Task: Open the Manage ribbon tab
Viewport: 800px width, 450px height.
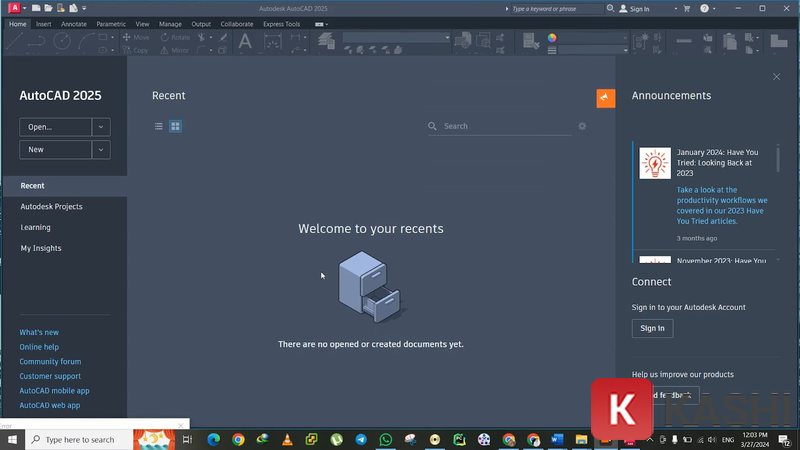Action: click(x=170, y=24)
